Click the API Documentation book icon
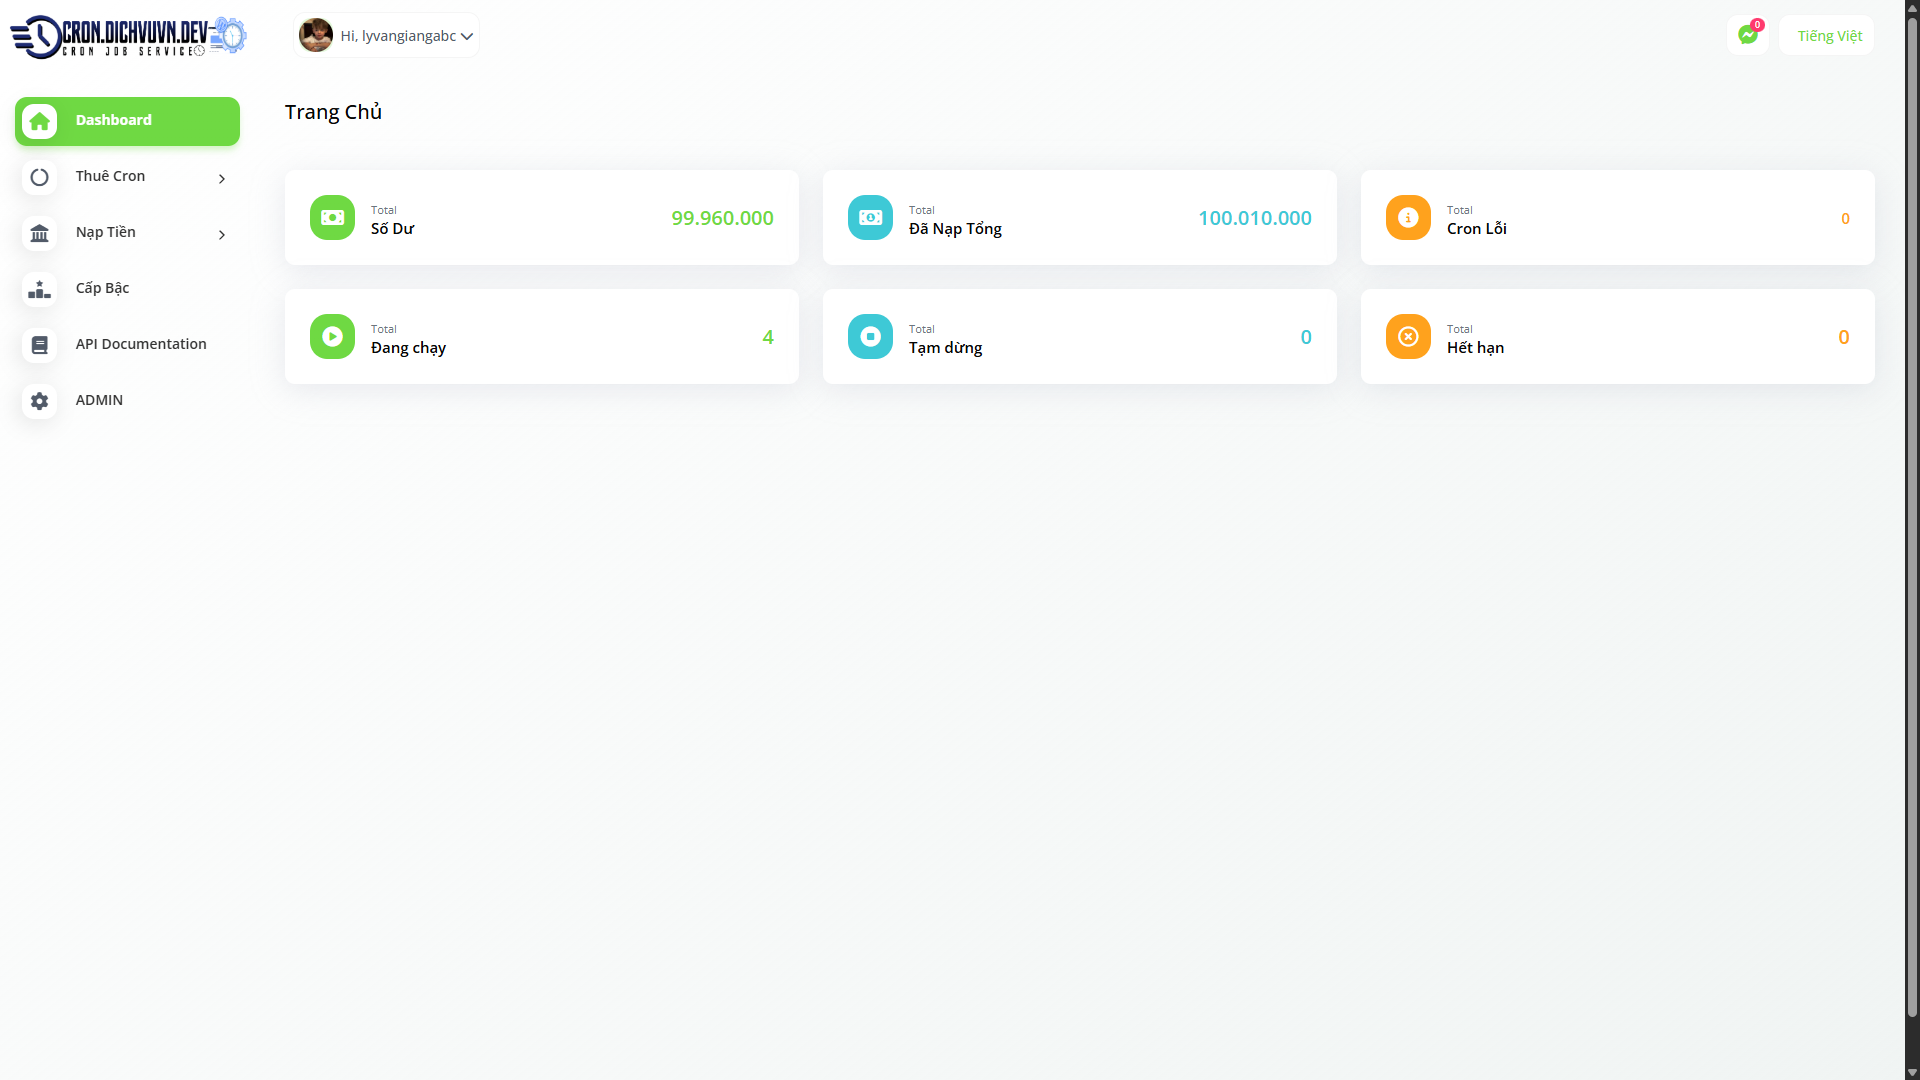 [x=39, y=345]
